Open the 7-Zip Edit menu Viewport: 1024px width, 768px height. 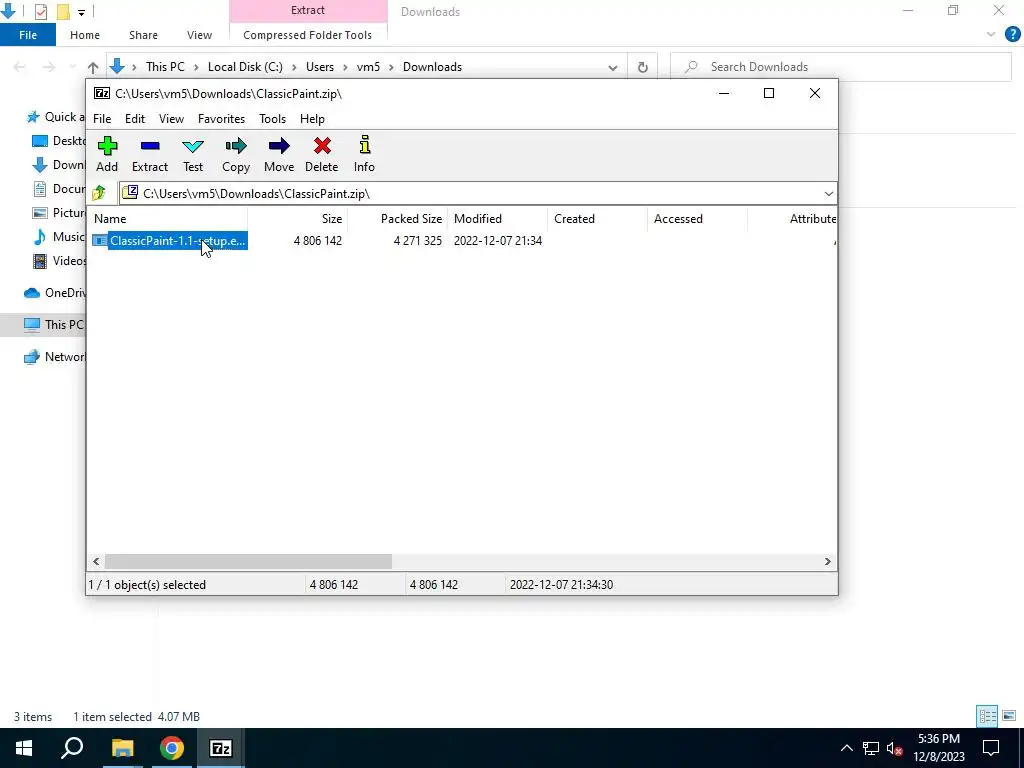(x=135, y=119)
